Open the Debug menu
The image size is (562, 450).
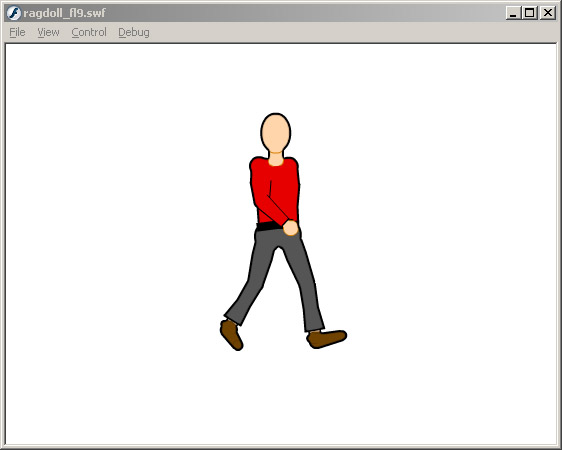134,32
